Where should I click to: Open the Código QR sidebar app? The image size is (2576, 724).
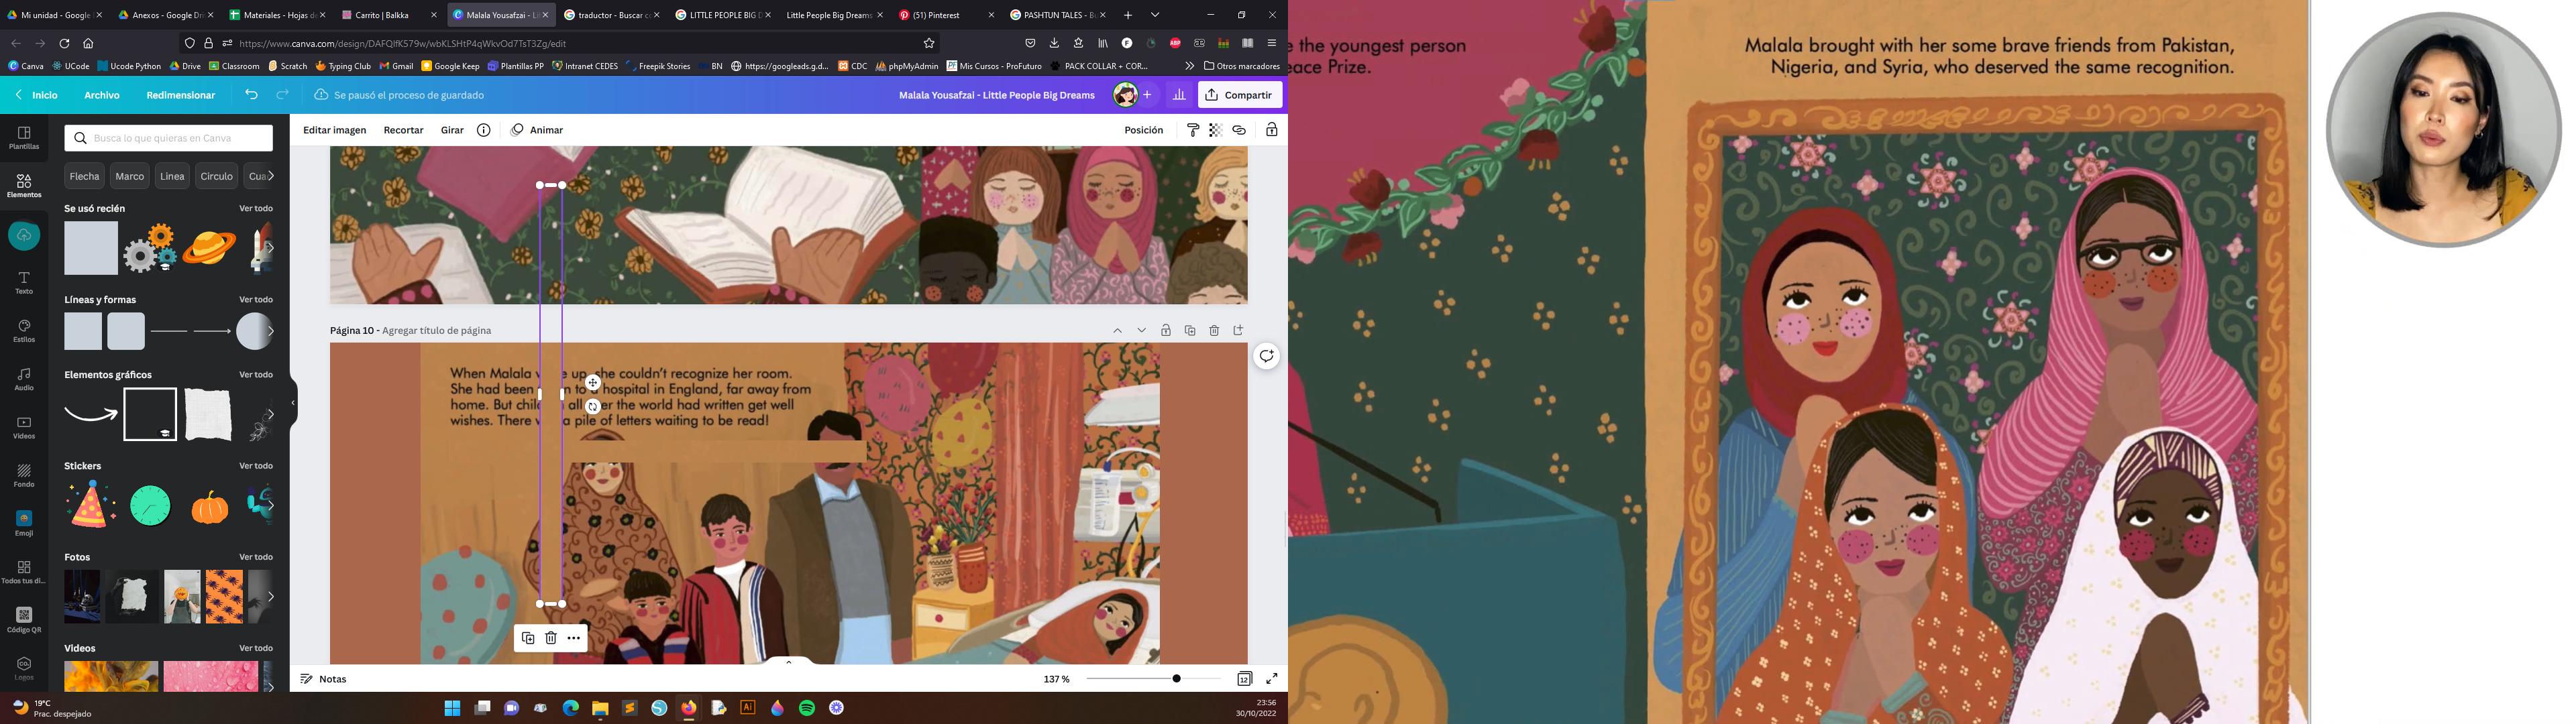click(24, 620)
